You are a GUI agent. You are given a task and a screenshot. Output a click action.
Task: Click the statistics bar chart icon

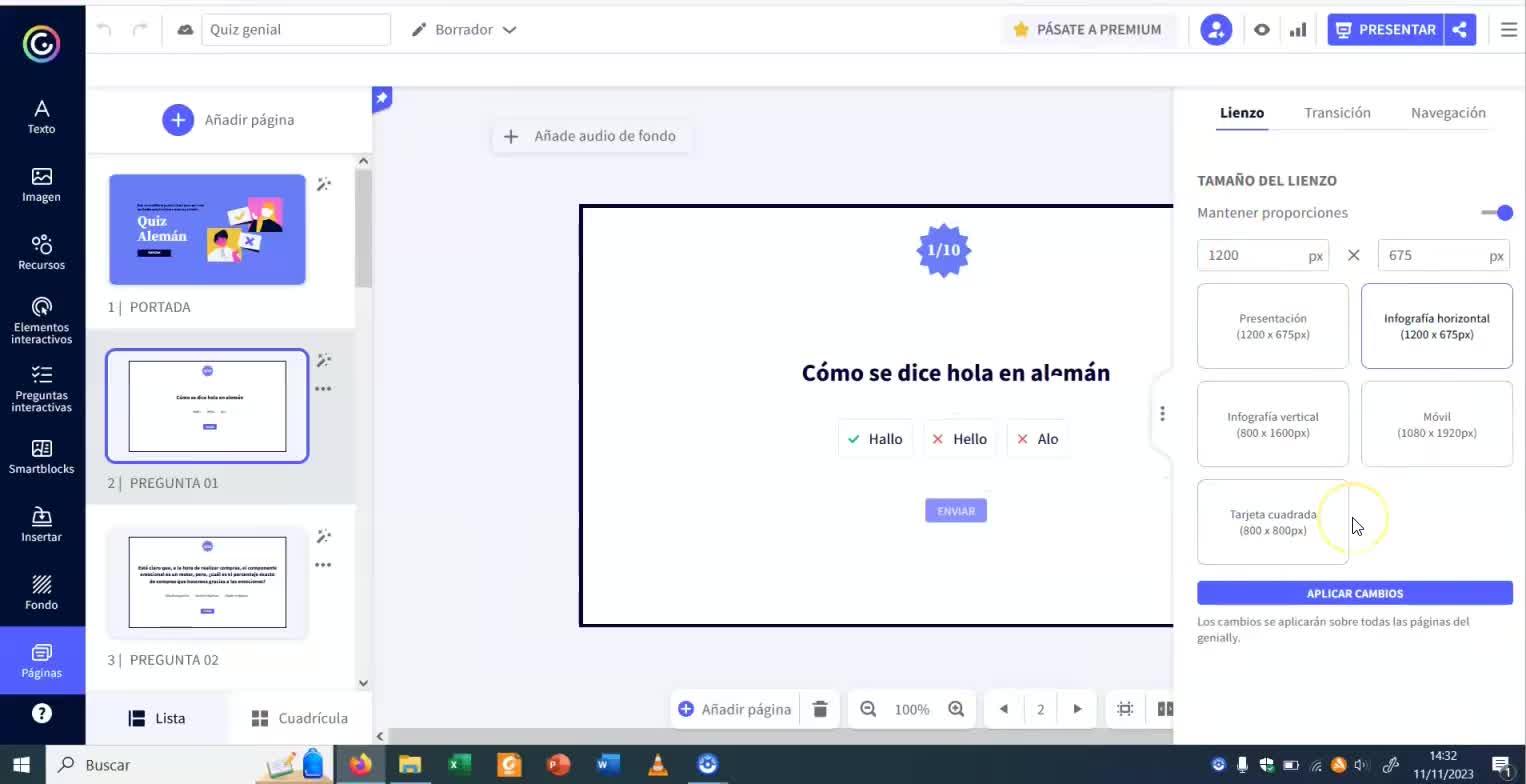tap(1298, 30)
